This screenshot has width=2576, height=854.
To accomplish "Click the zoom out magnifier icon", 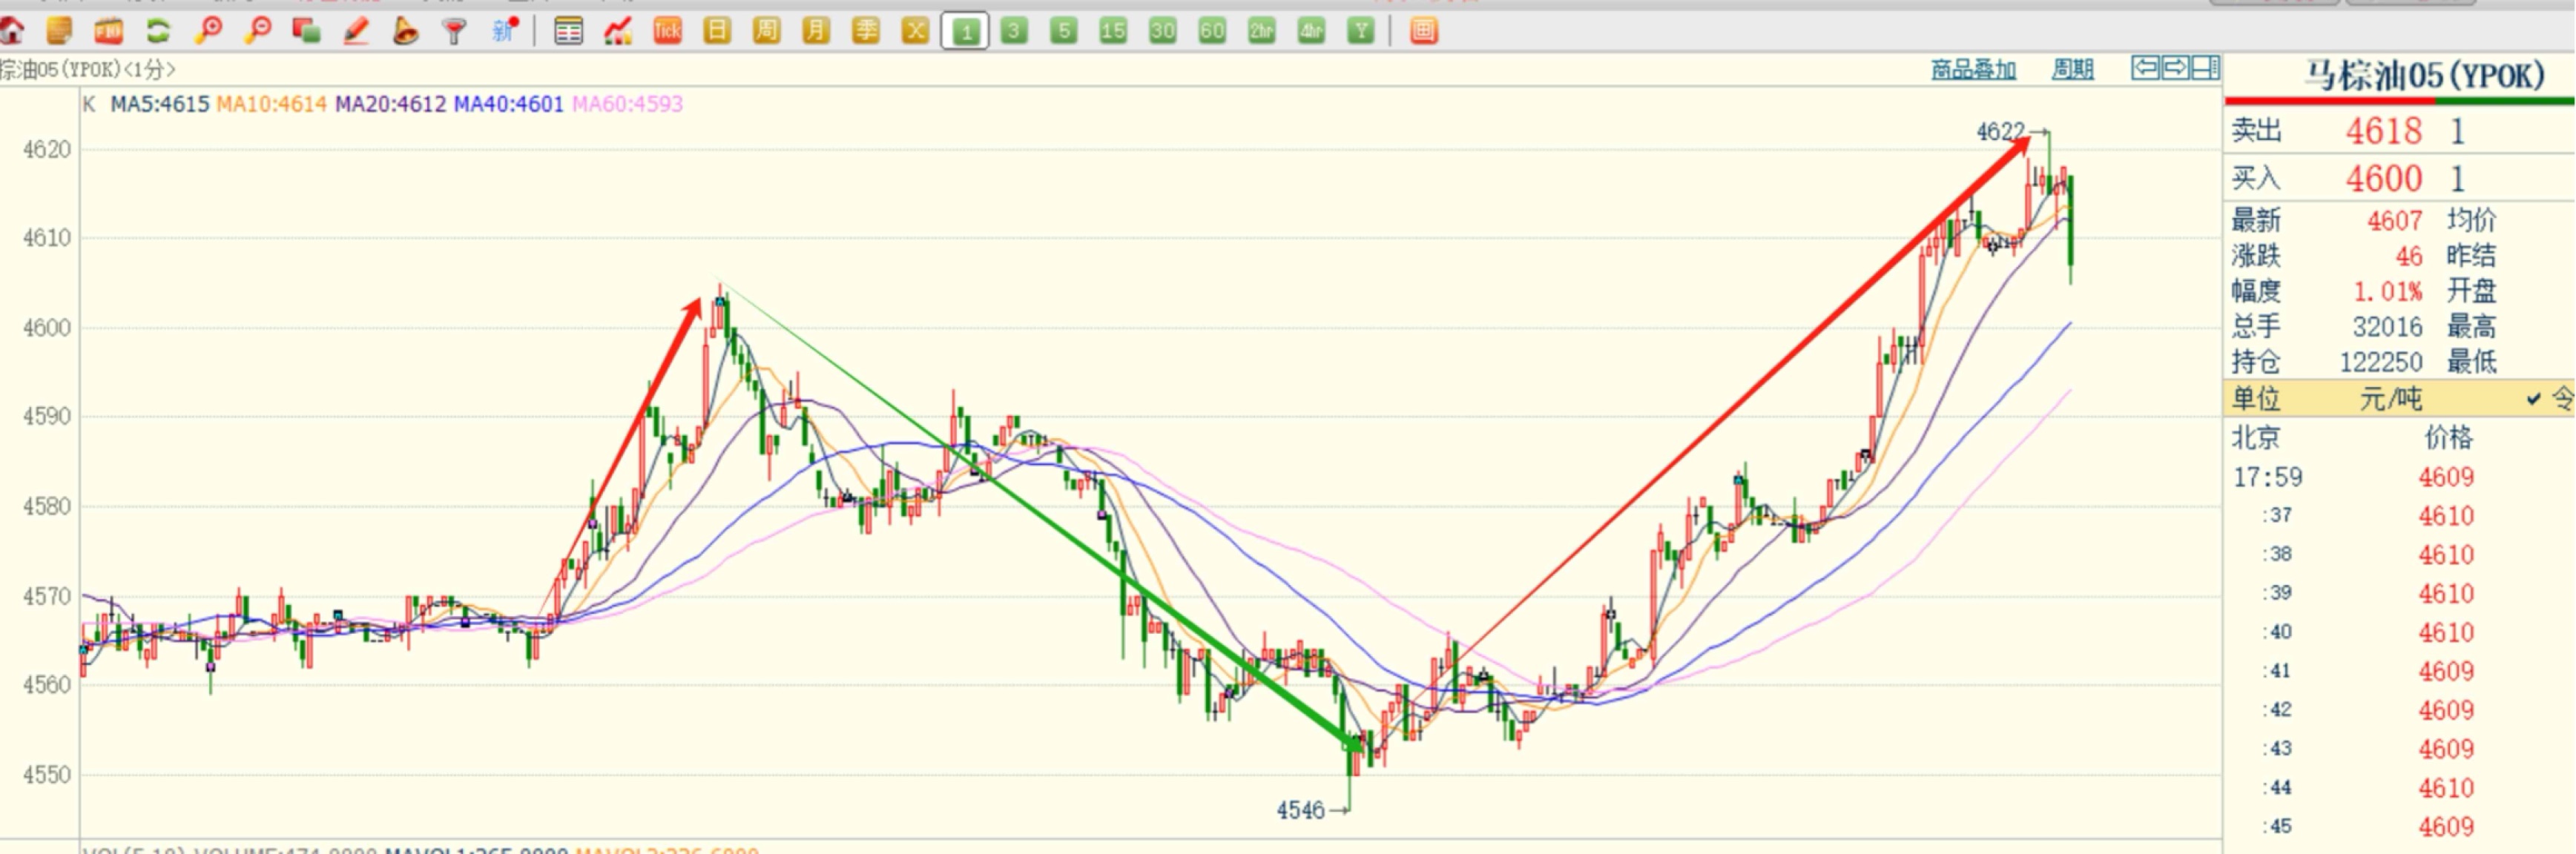I will pos(258,31).
